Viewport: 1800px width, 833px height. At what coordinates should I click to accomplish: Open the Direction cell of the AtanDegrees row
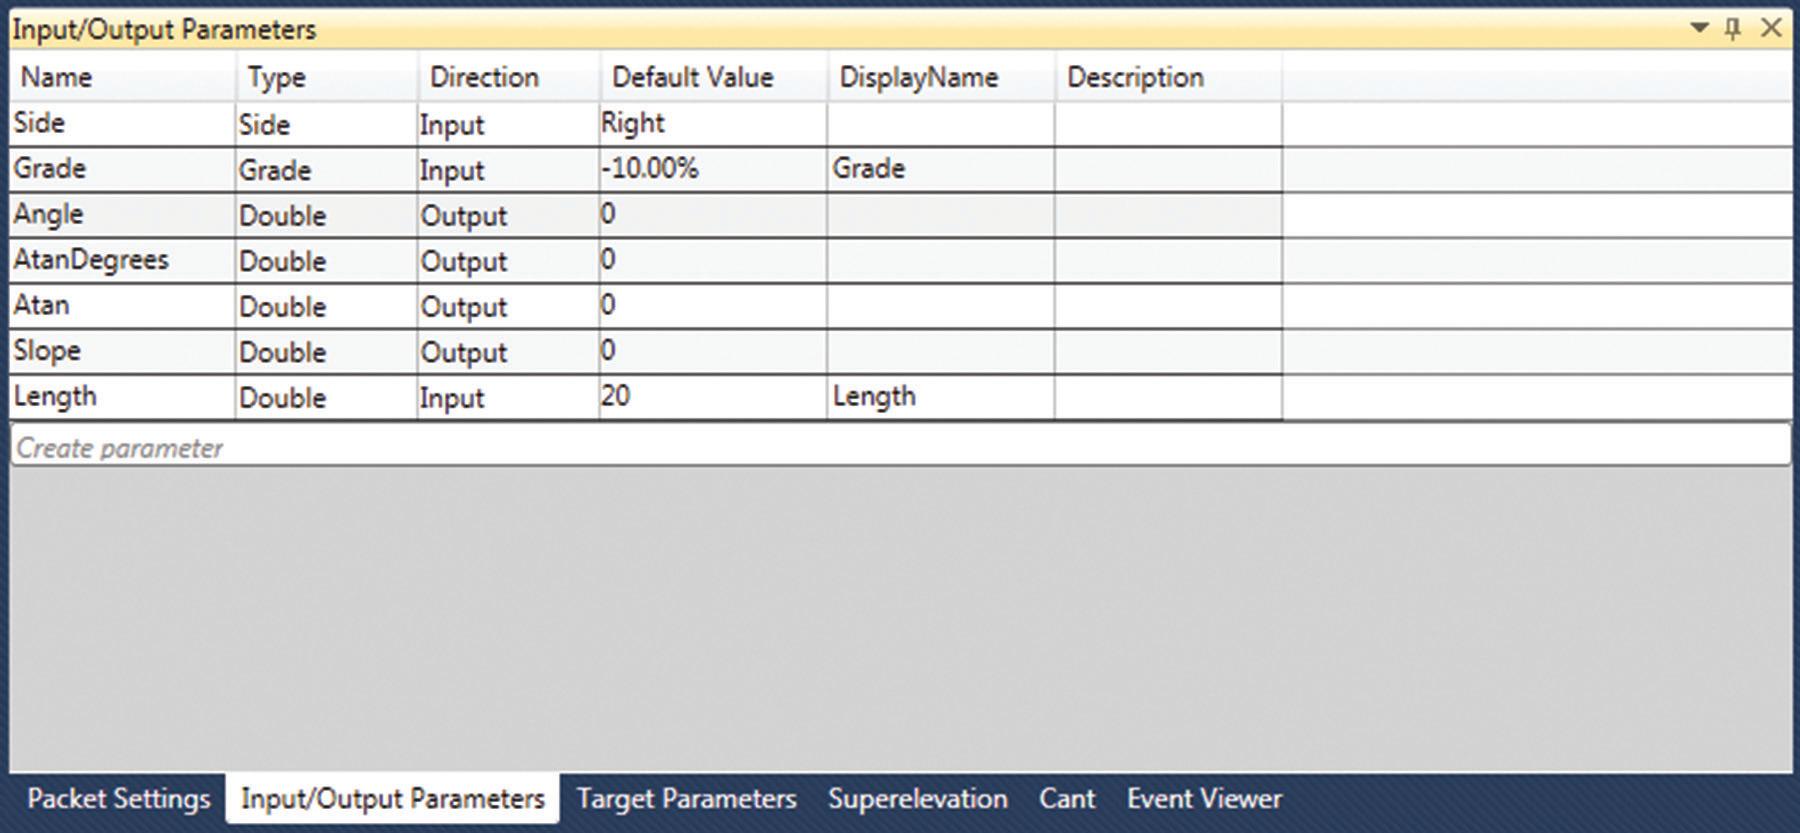tap(508, 260)
